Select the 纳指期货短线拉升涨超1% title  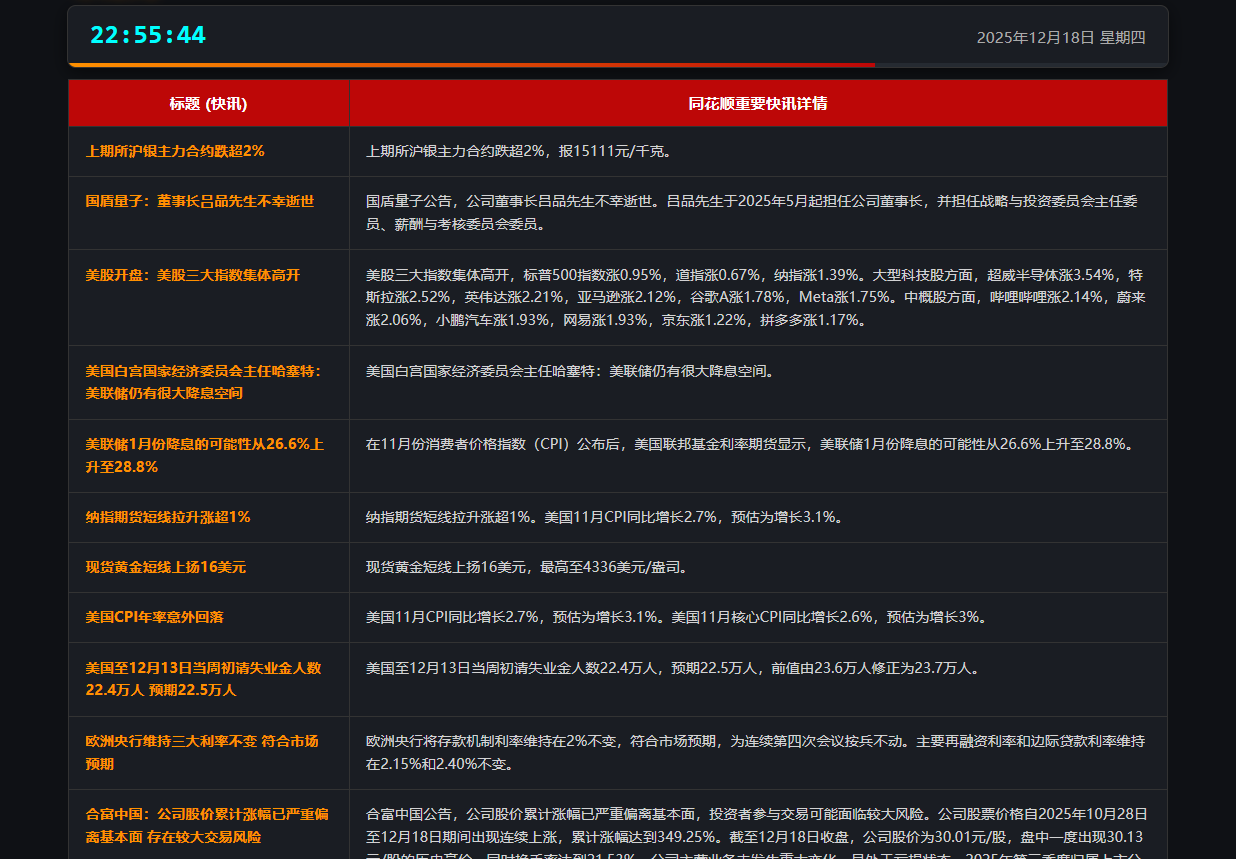click(168, 517)
